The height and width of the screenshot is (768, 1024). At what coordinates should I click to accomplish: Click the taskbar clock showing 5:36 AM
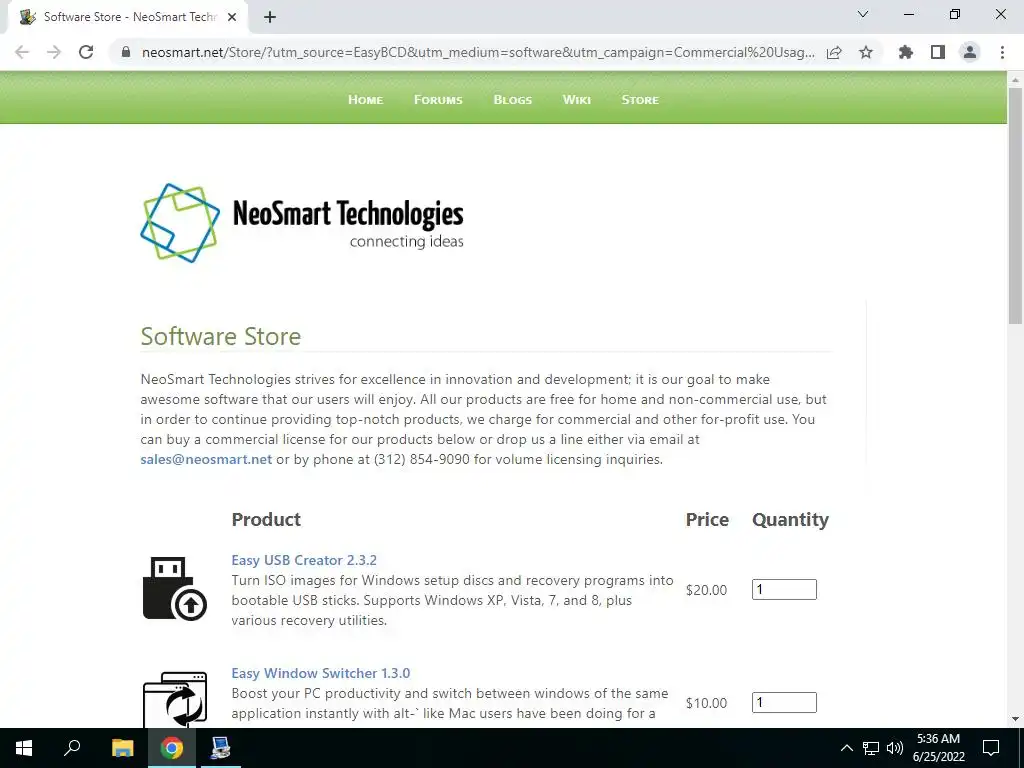[x=938, y=748]
